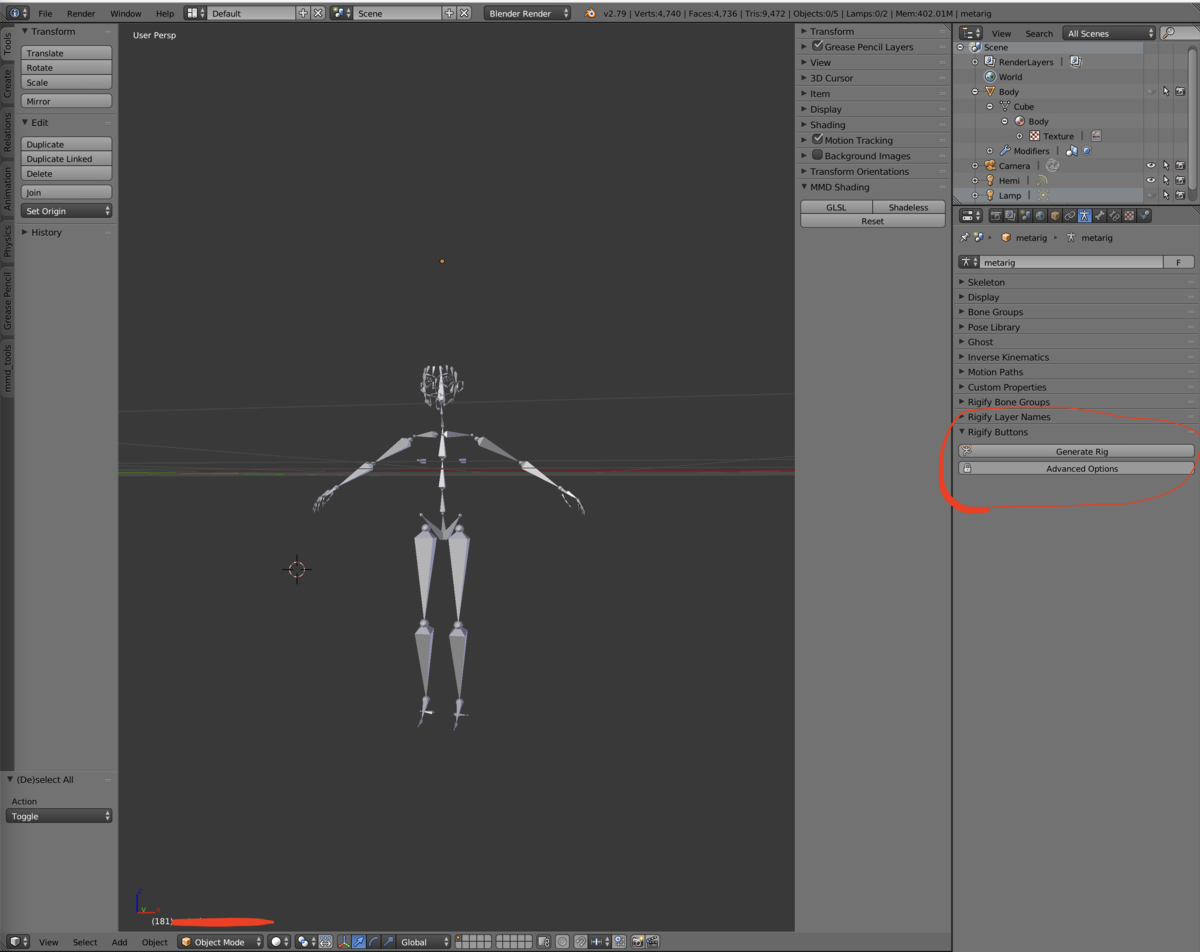Open the World properties tab
The image size is (1200, 952).
pyautogui.click(x=1040, y=215)
